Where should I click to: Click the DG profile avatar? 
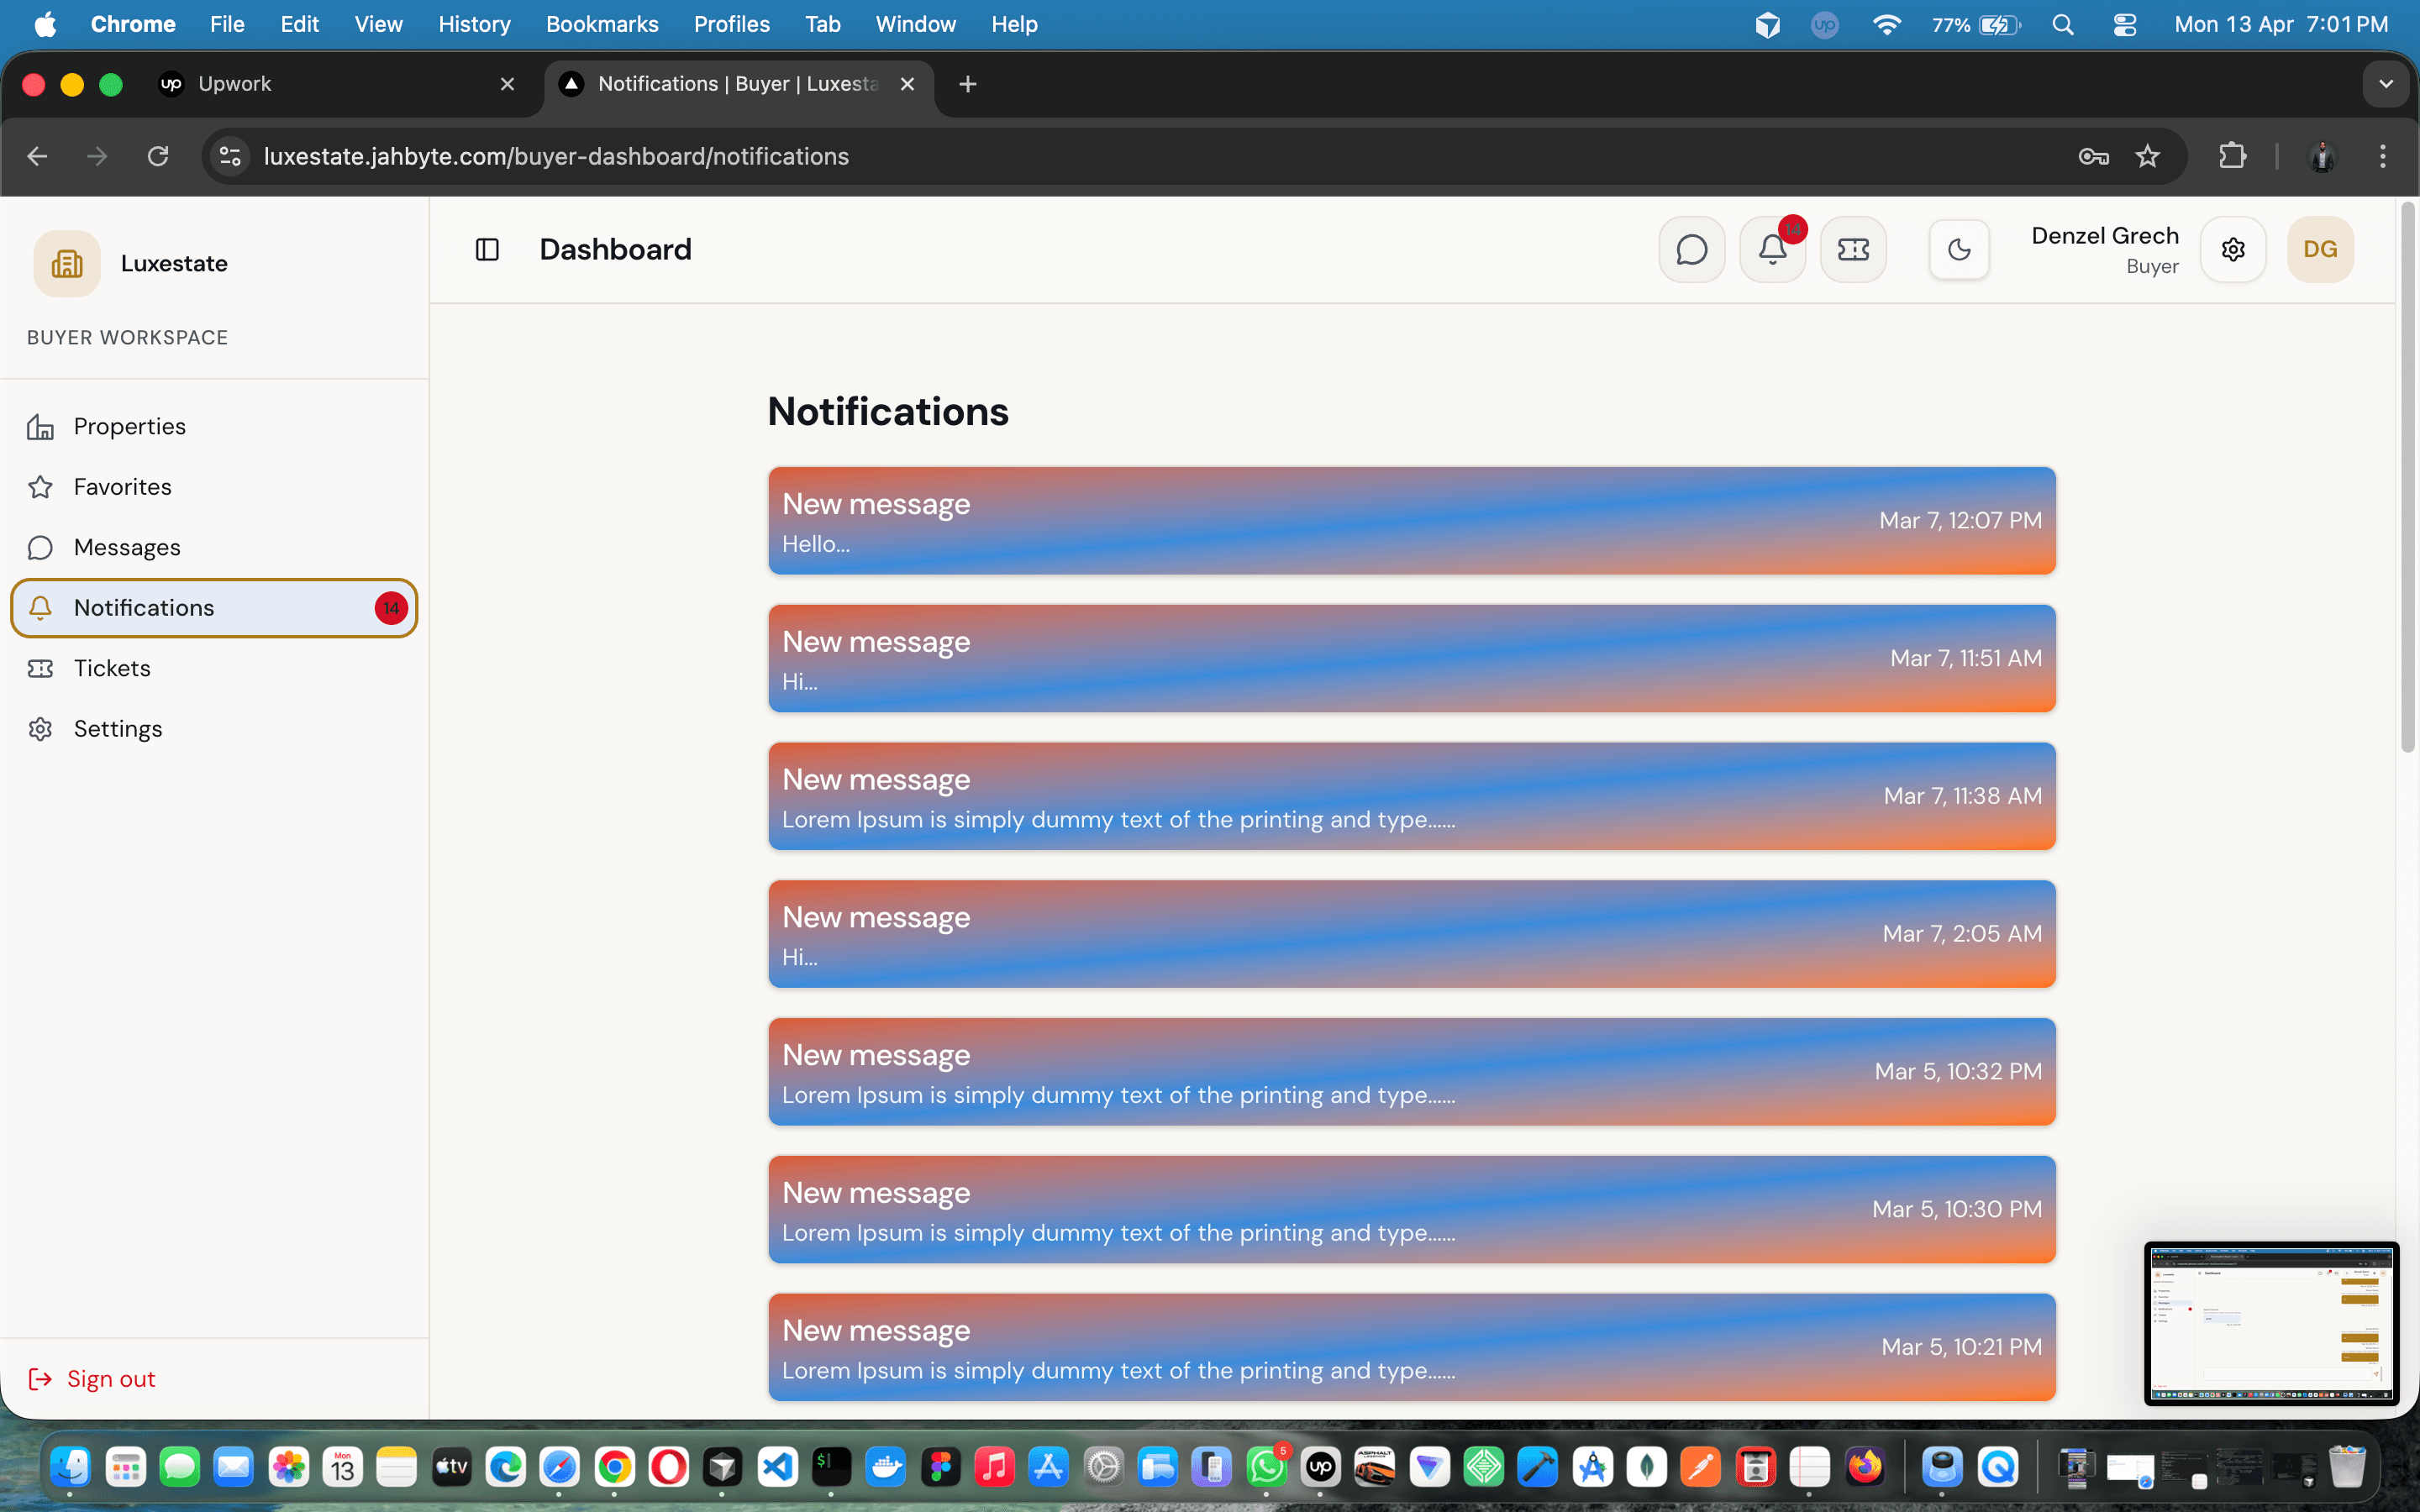2321,249
